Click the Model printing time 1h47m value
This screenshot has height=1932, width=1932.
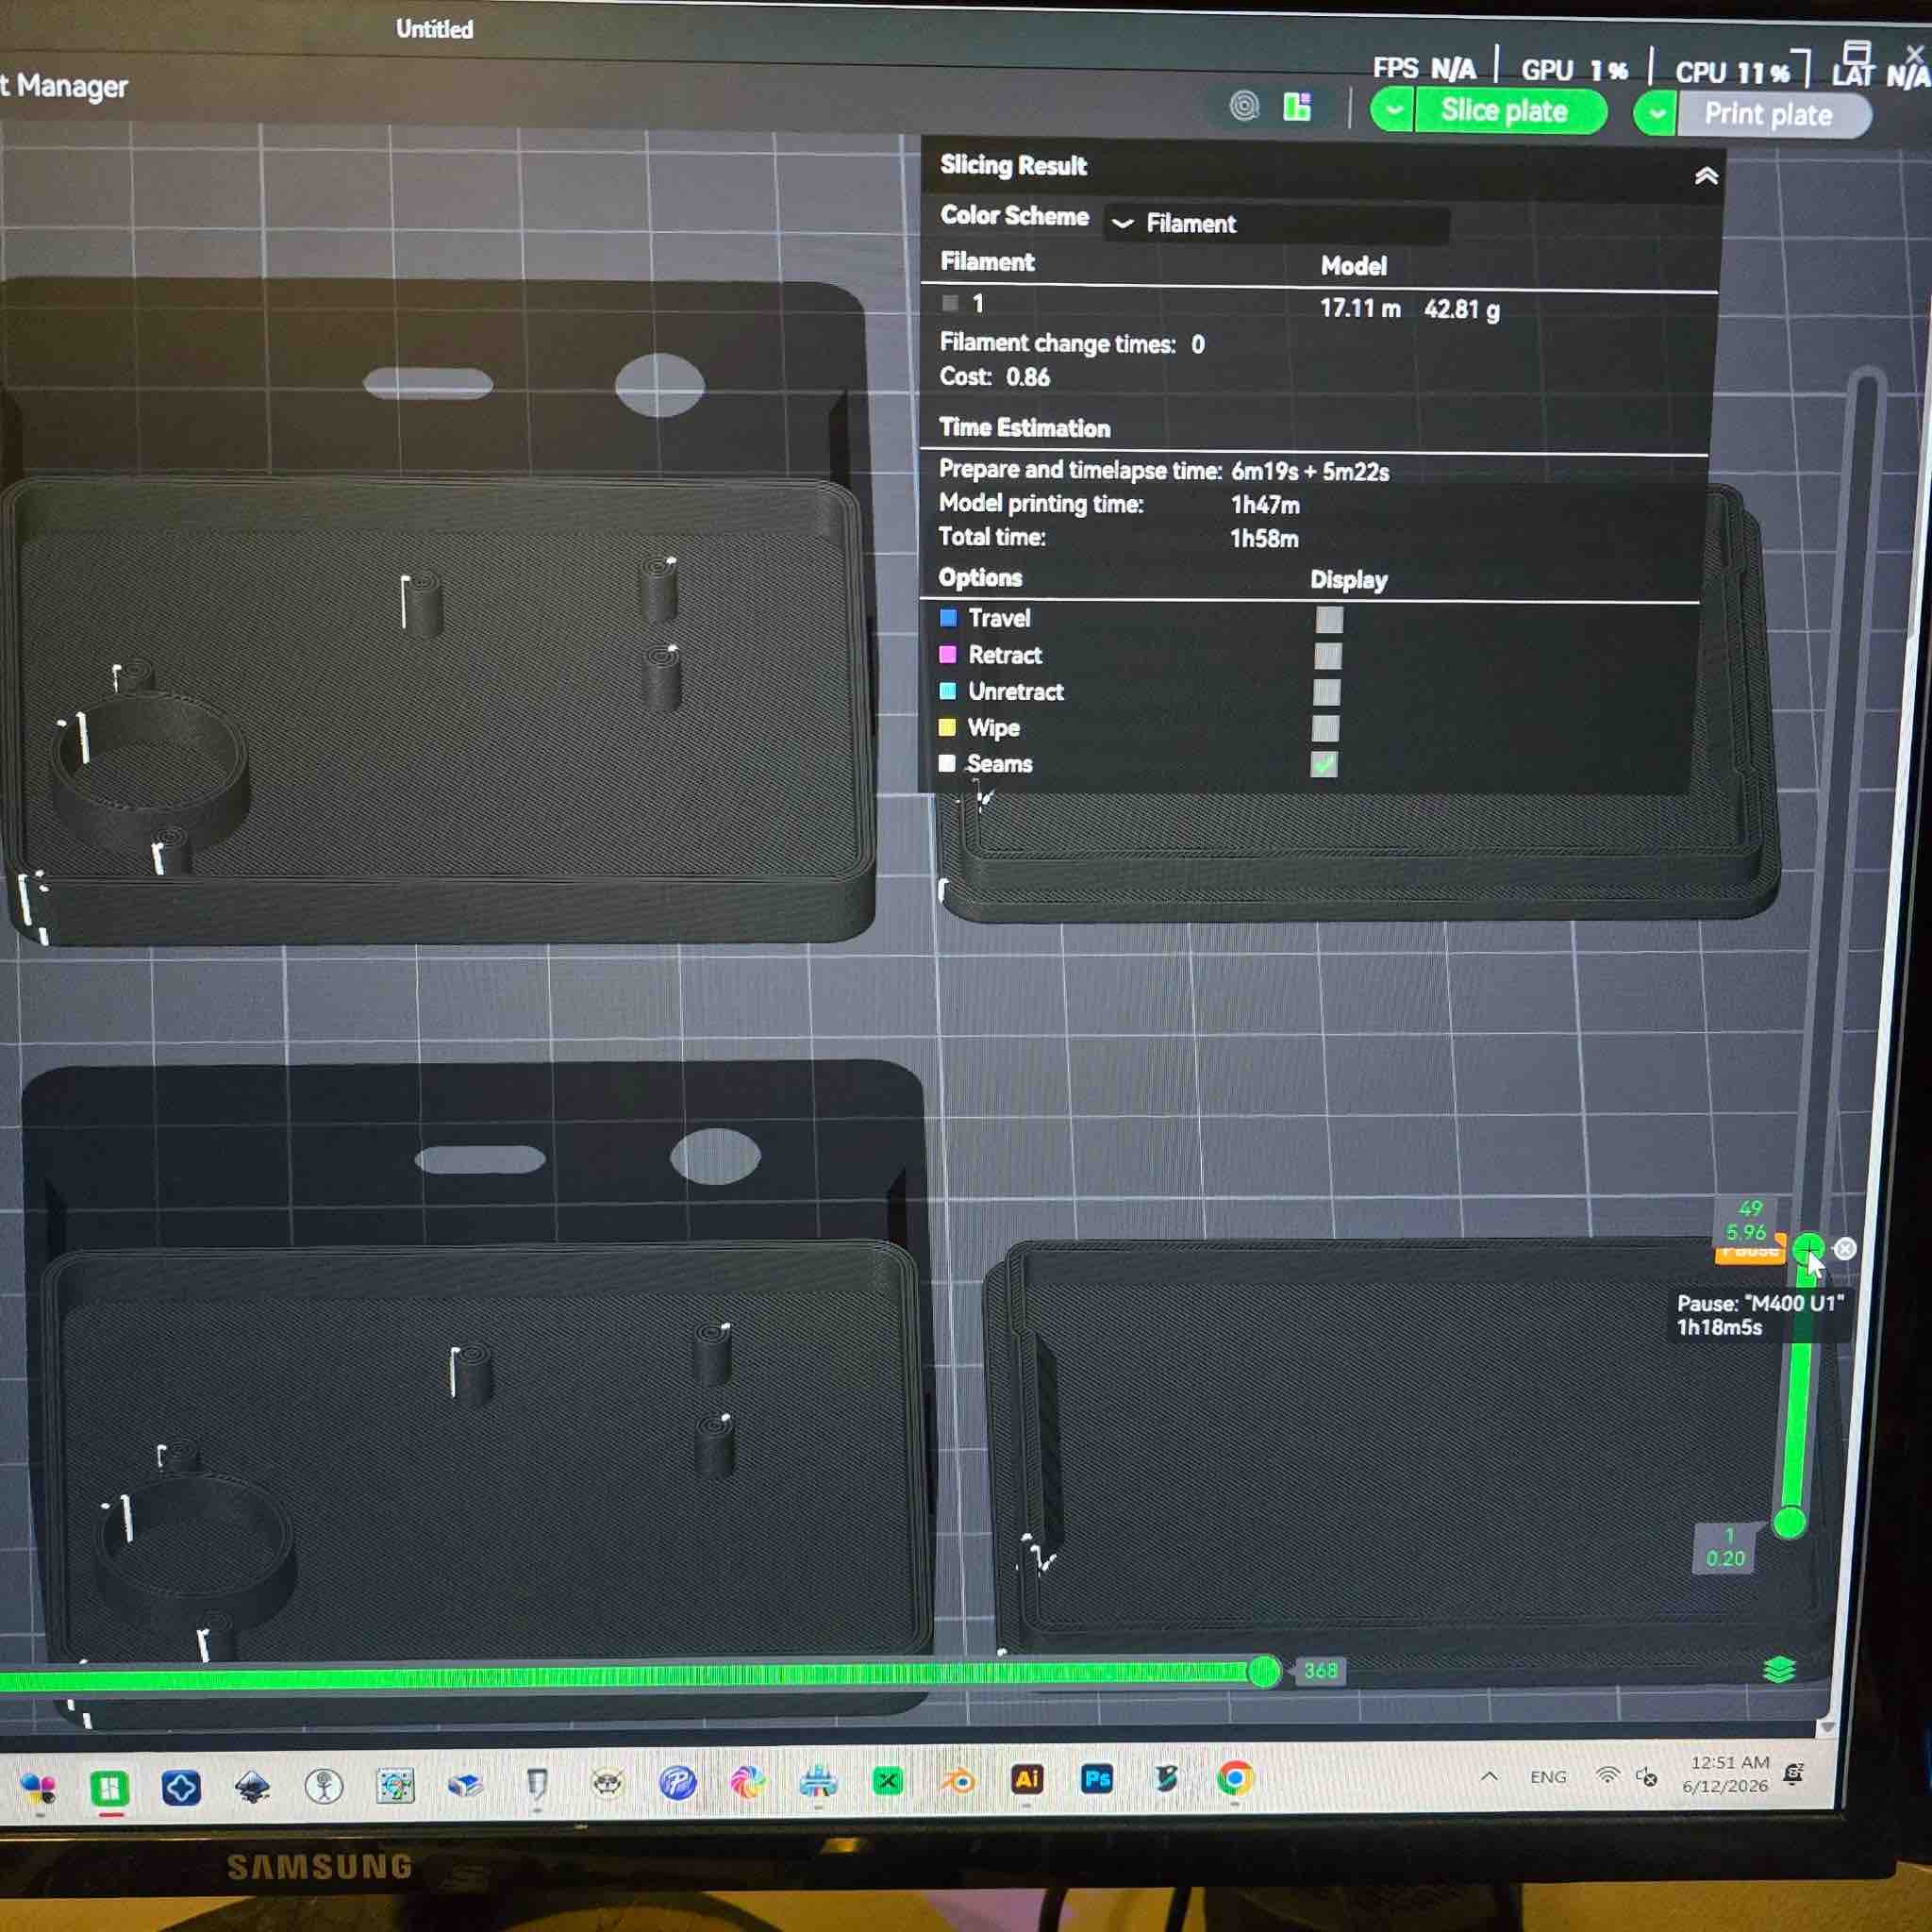pyautogui.click(x=1265, y=505)
